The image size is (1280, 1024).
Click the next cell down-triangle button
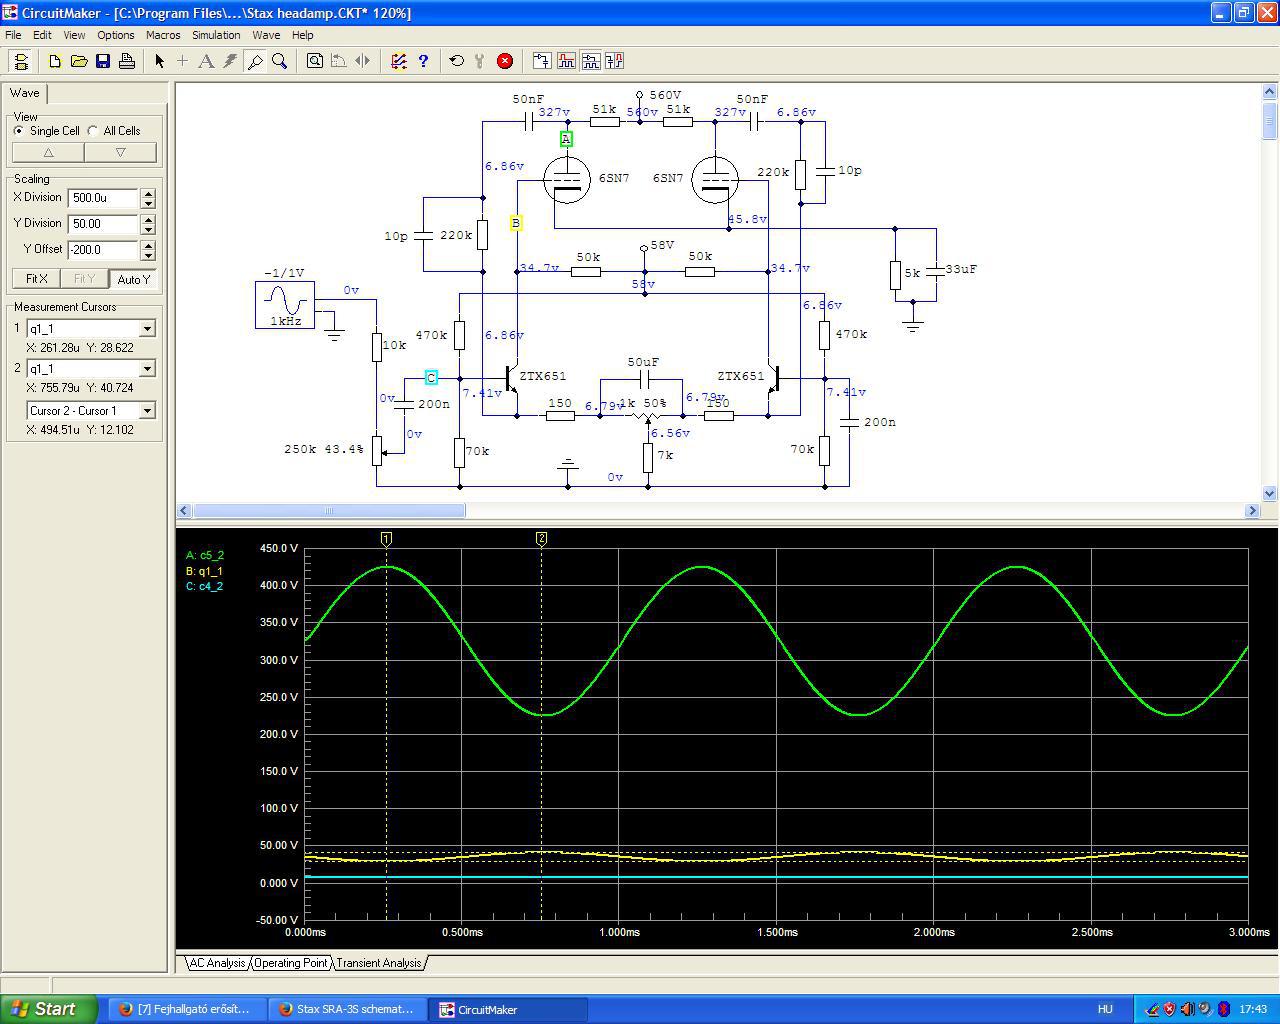[x=121, y=153]
